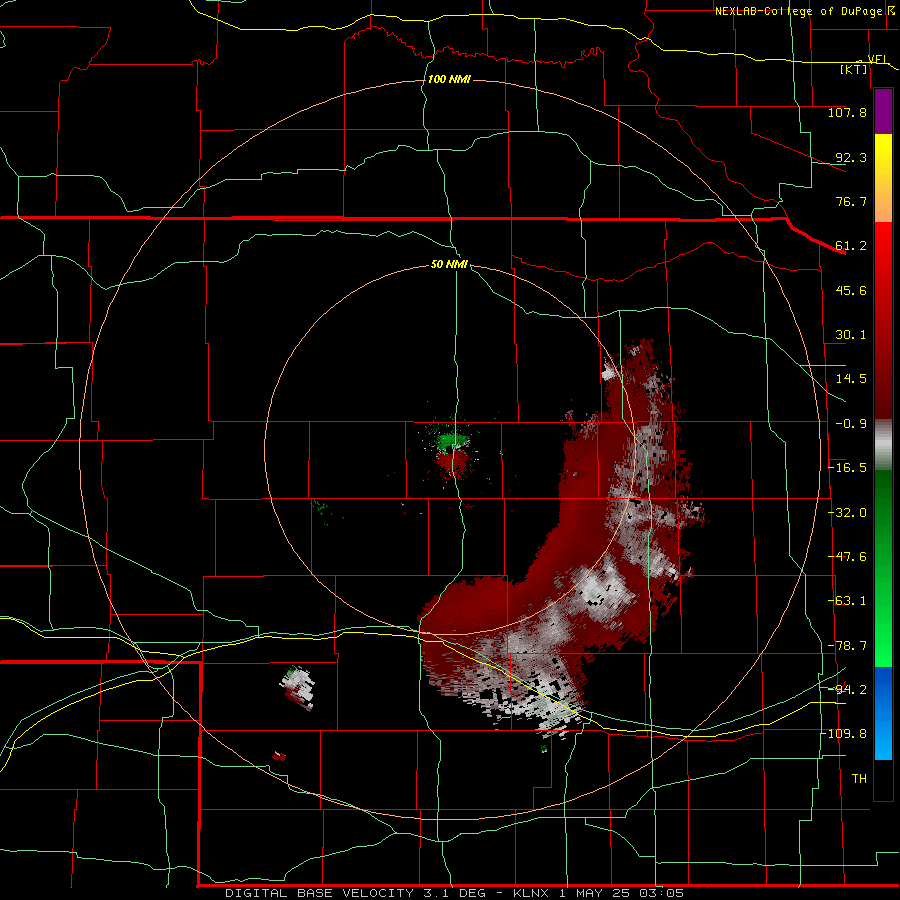Click the 61.2 velocity scale value
The width and height of the screenshot is (900, 900).
pos(851,246)
